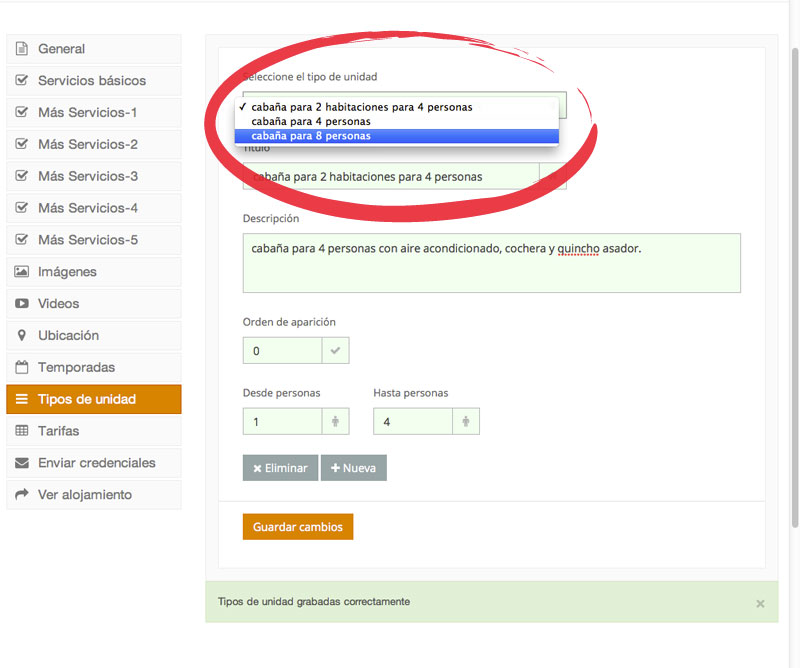Screen dimensions: 800x668
Task: Open Más Servicios-5 section
Action: (x=94, y=240)
